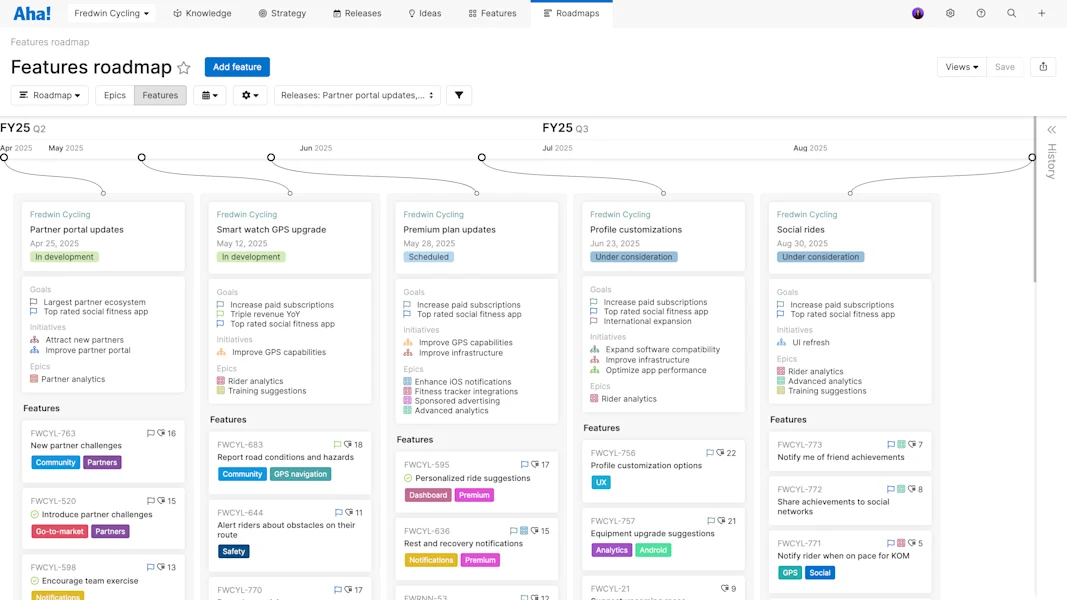This screenshot has width=1067, height=600.
Task: Open Releases: Partner portal updates selector
Action: click(357, 95)
